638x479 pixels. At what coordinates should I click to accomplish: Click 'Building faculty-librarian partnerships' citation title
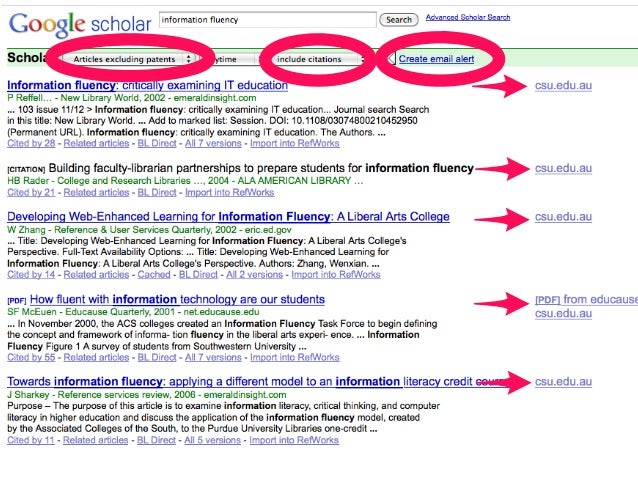coord(261,168)
